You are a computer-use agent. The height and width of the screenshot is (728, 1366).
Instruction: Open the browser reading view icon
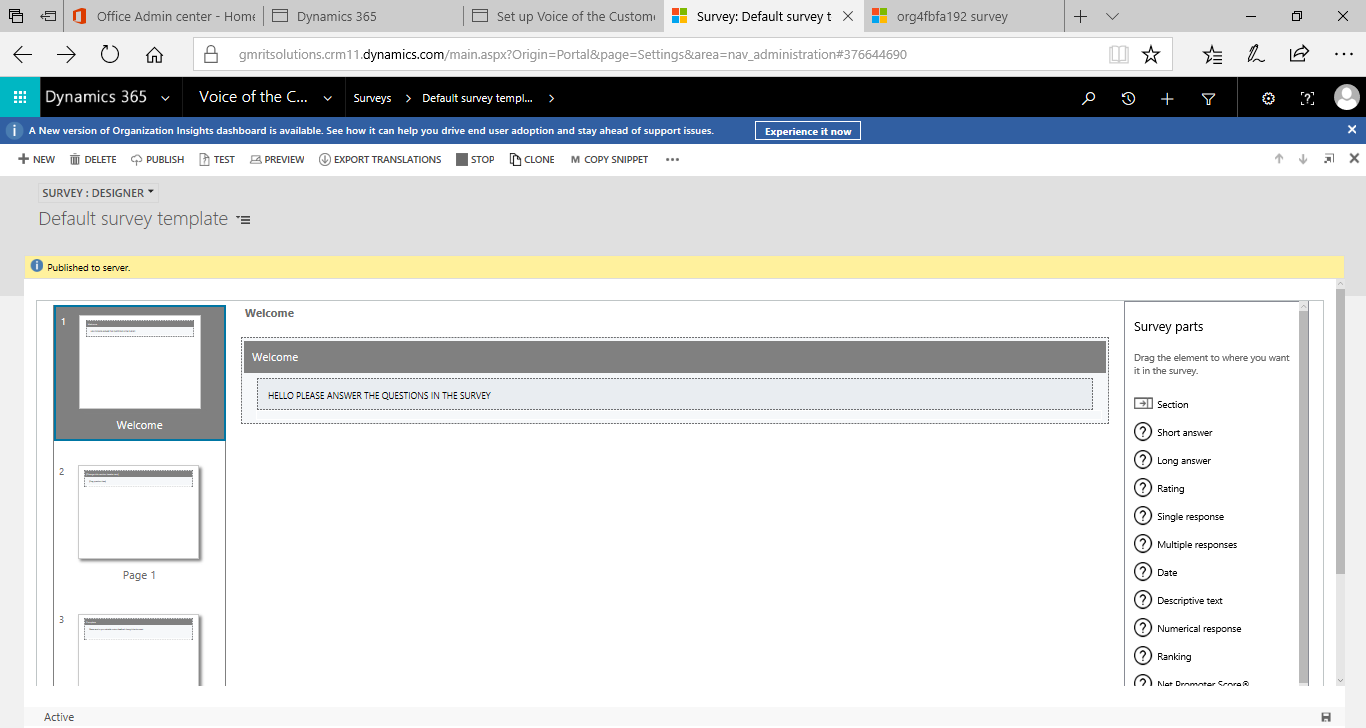point(1118,55)
